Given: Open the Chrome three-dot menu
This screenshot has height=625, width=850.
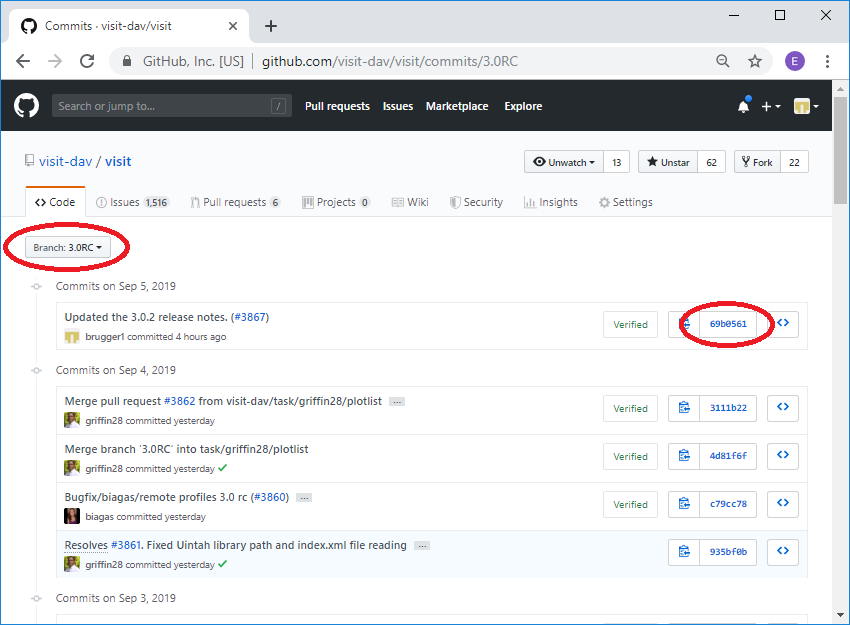Looking at the screenshot, I should 827,61.
